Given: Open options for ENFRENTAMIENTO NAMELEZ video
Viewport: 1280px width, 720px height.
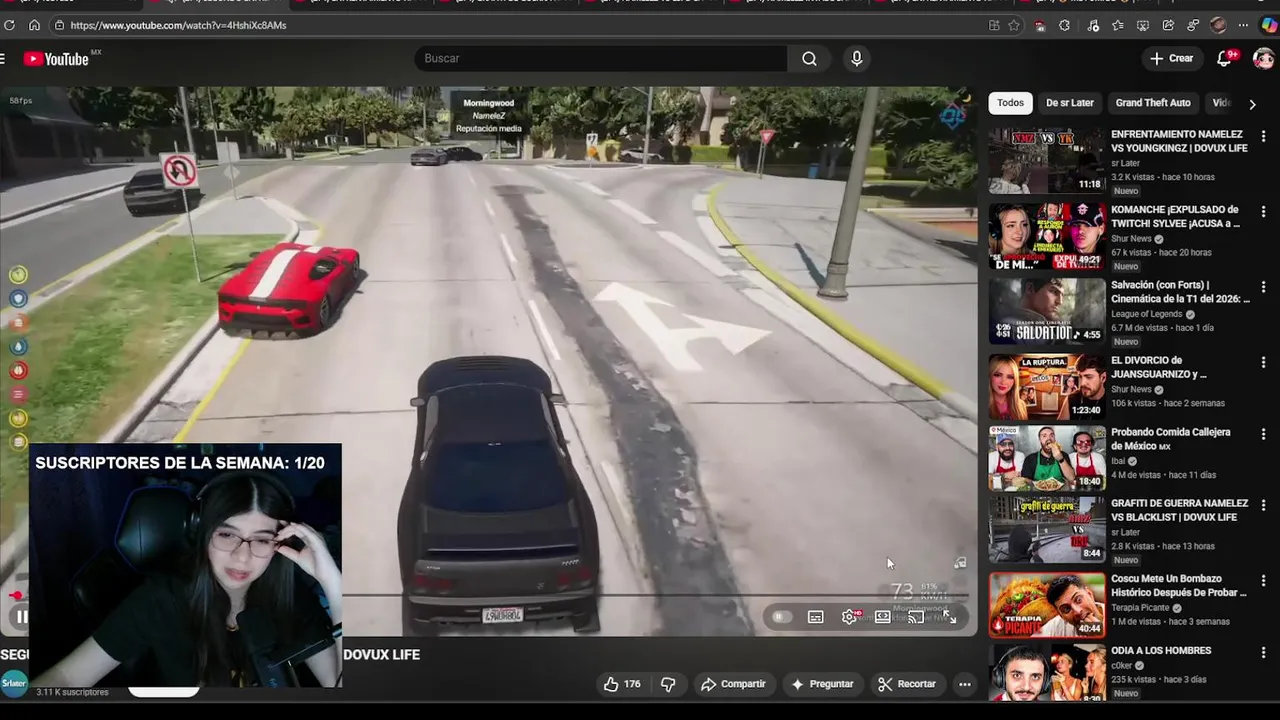Looking at the screenshot, I should point(1263,136).
